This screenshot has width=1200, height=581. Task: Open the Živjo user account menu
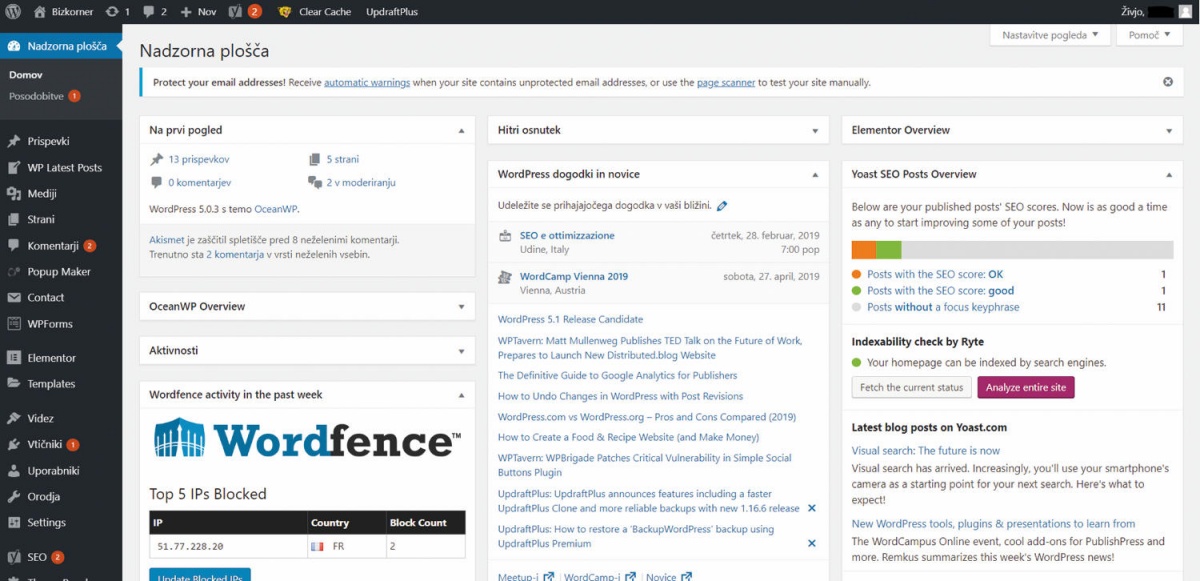coord(1157,12)
